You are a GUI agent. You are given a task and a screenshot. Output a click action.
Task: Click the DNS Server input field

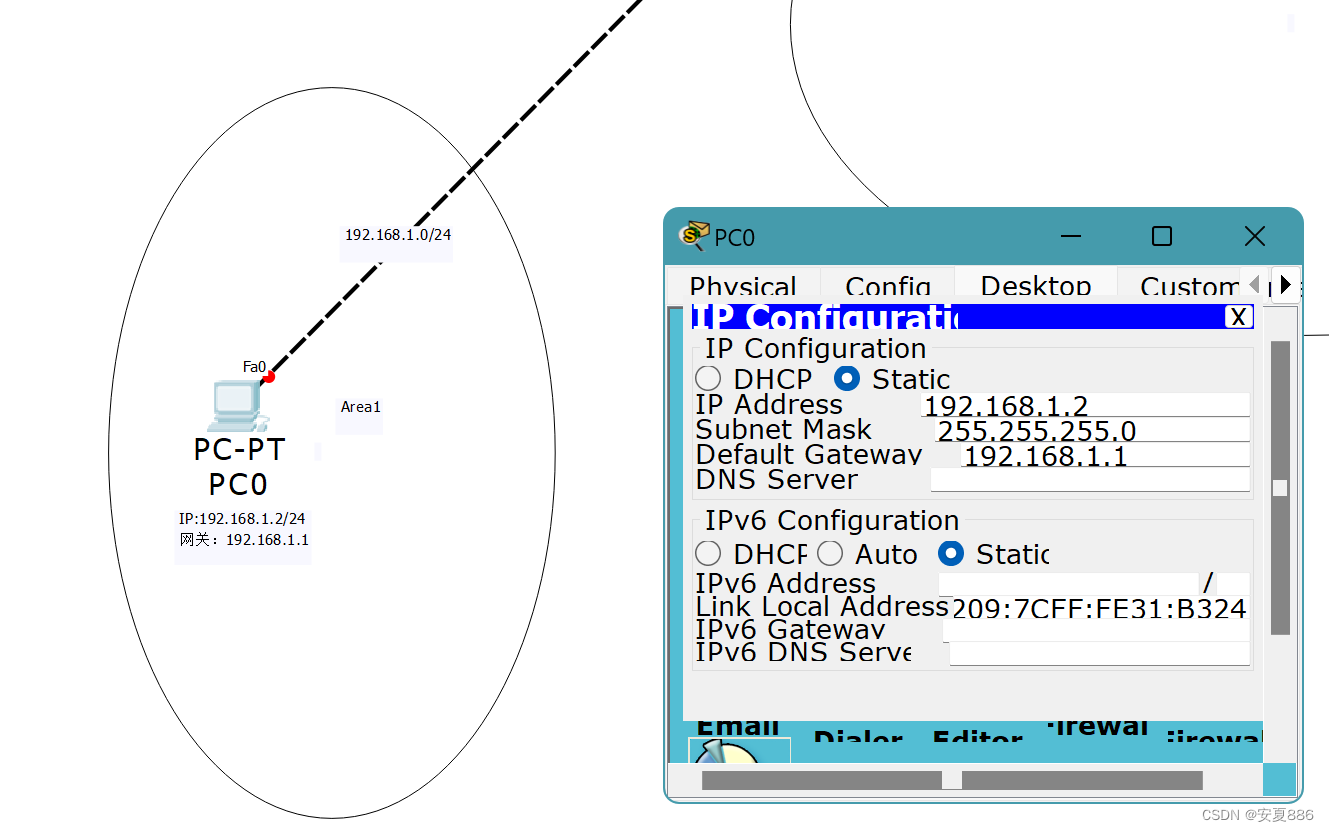tap(1090, 479)
